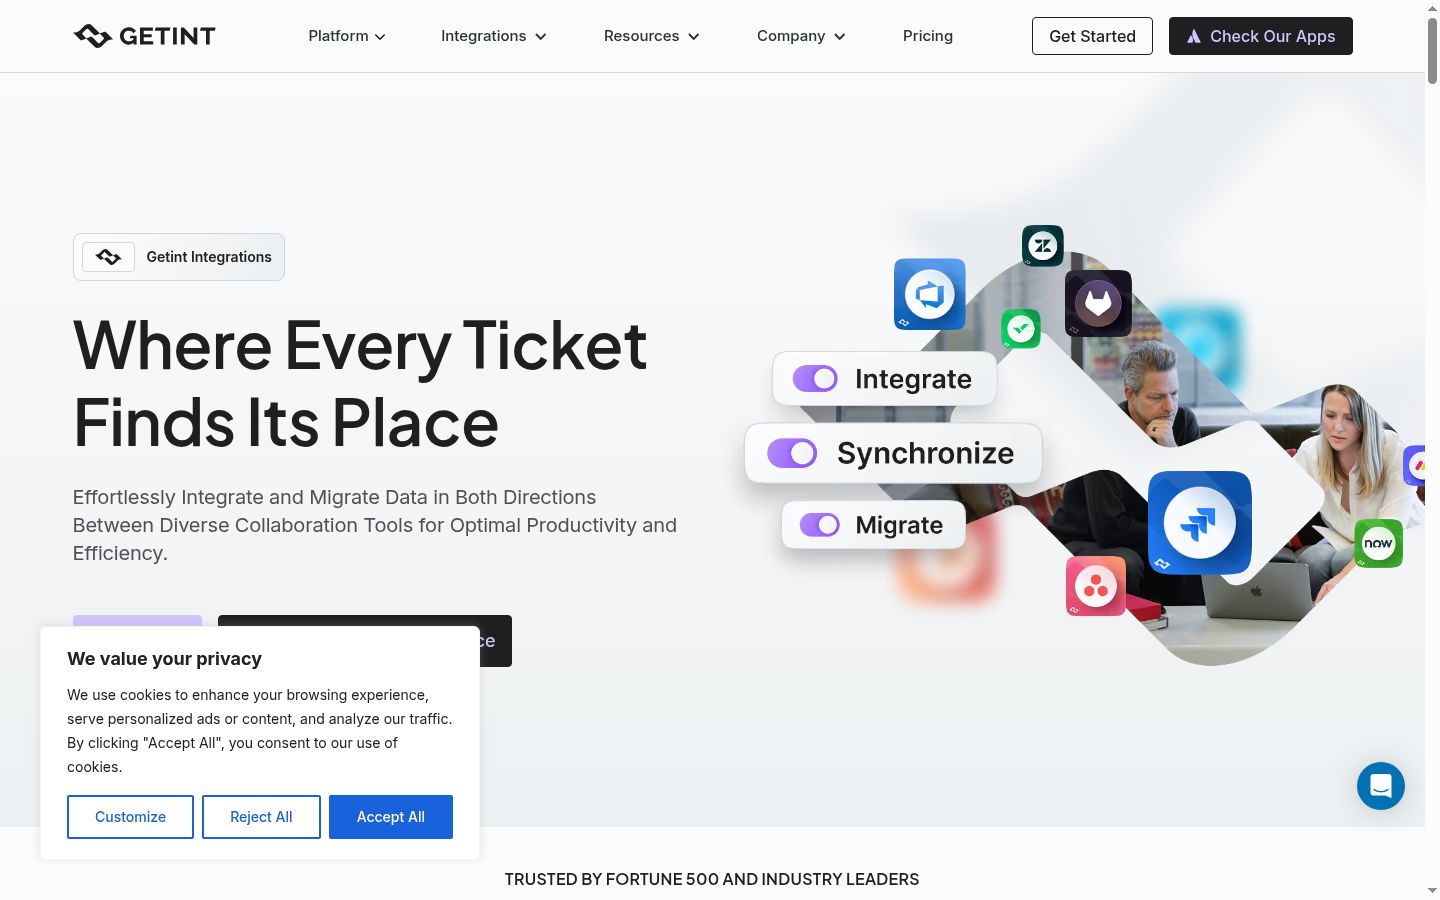Click the Zendesk app icon

pyautogui.click(x=1043, y=246)
